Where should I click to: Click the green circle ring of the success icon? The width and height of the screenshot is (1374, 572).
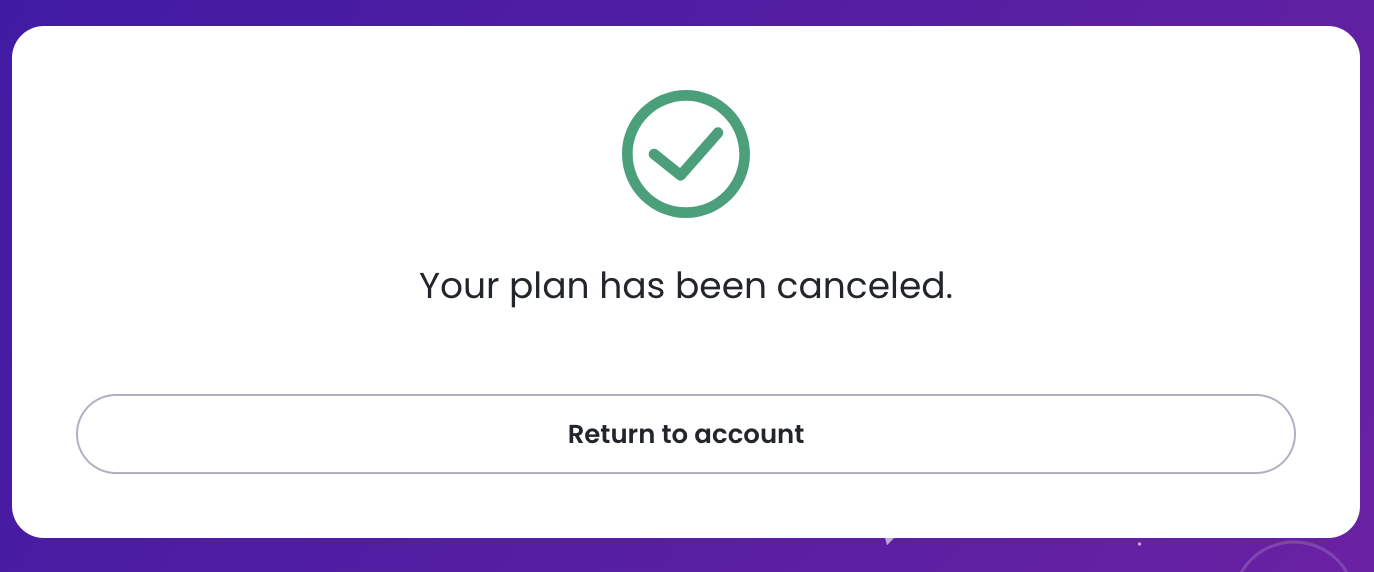click(686, 96)
